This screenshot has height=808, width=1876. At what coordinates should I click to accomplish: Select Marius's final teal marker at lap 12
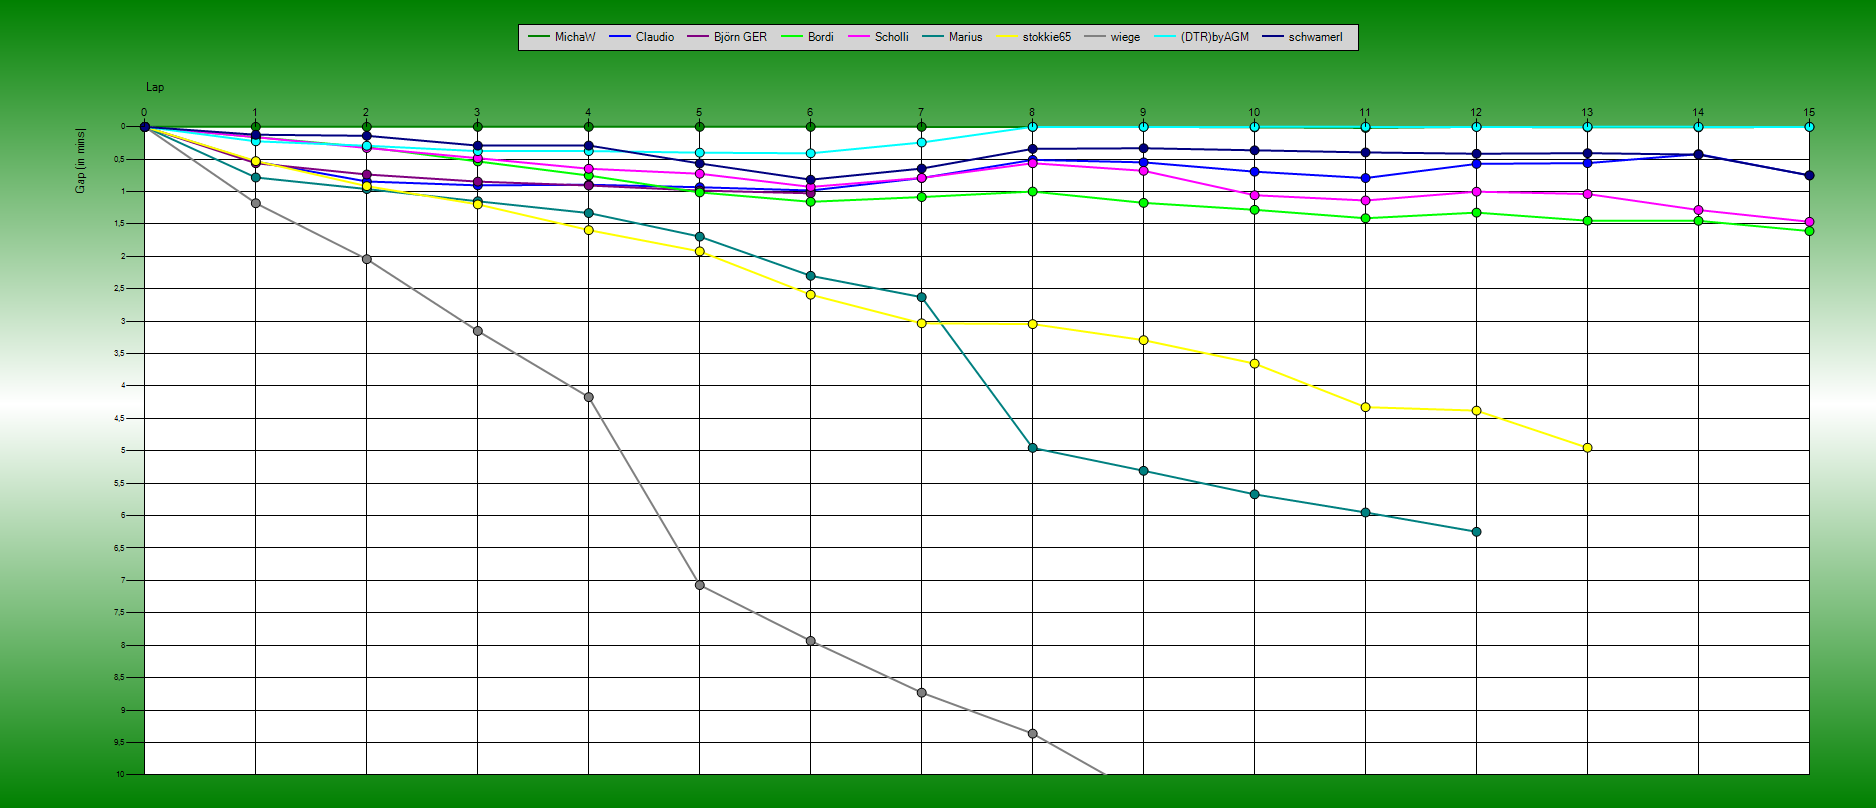(1476, 532)
